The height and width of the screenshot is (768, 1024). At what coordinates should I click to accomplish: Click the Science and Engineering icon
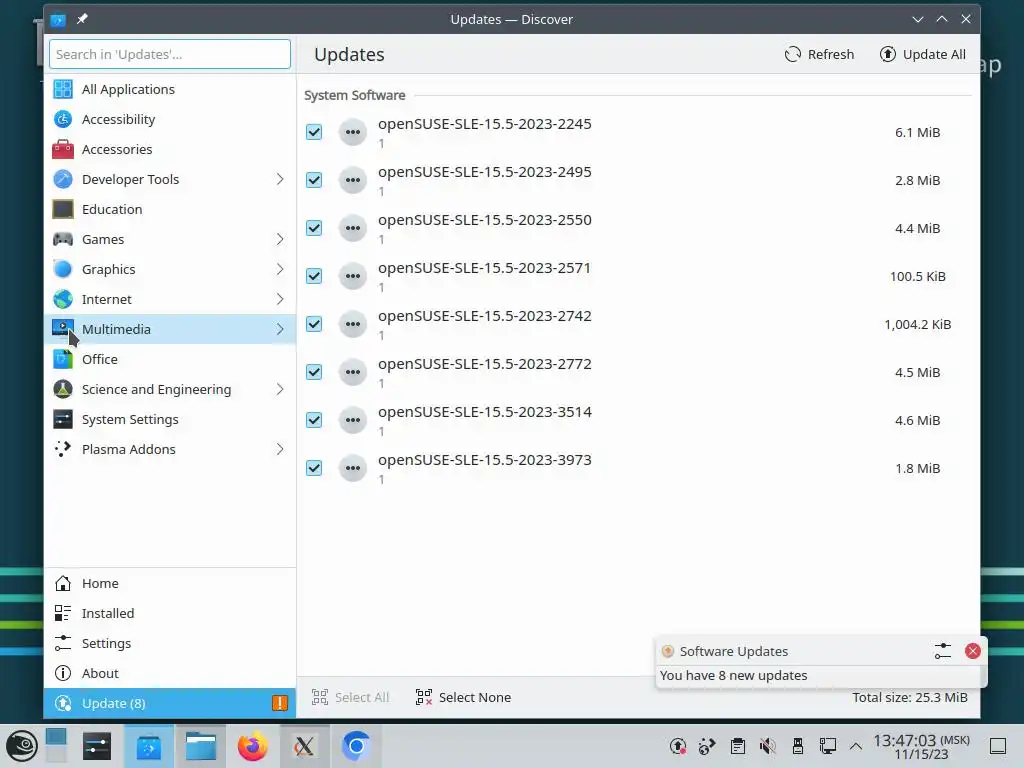click(63, 390)
